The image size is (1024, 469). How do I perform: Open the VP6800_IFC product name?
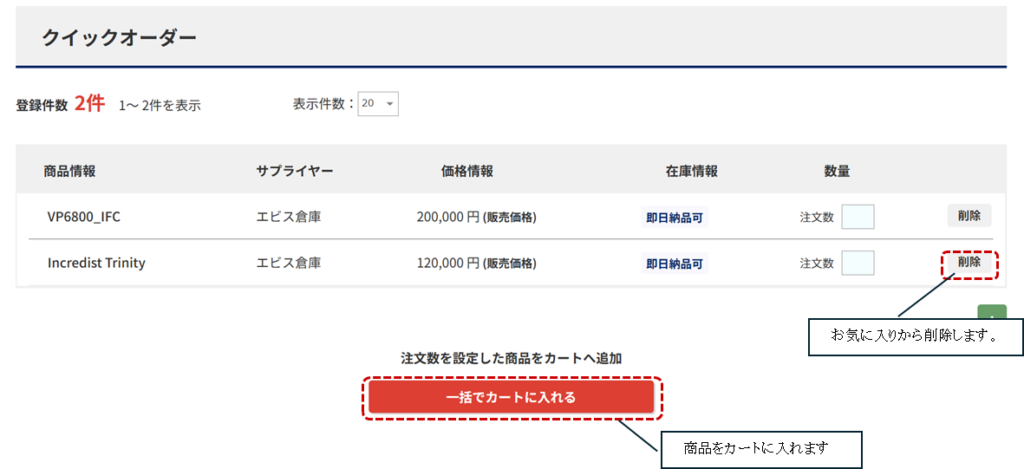pos(84,216)
